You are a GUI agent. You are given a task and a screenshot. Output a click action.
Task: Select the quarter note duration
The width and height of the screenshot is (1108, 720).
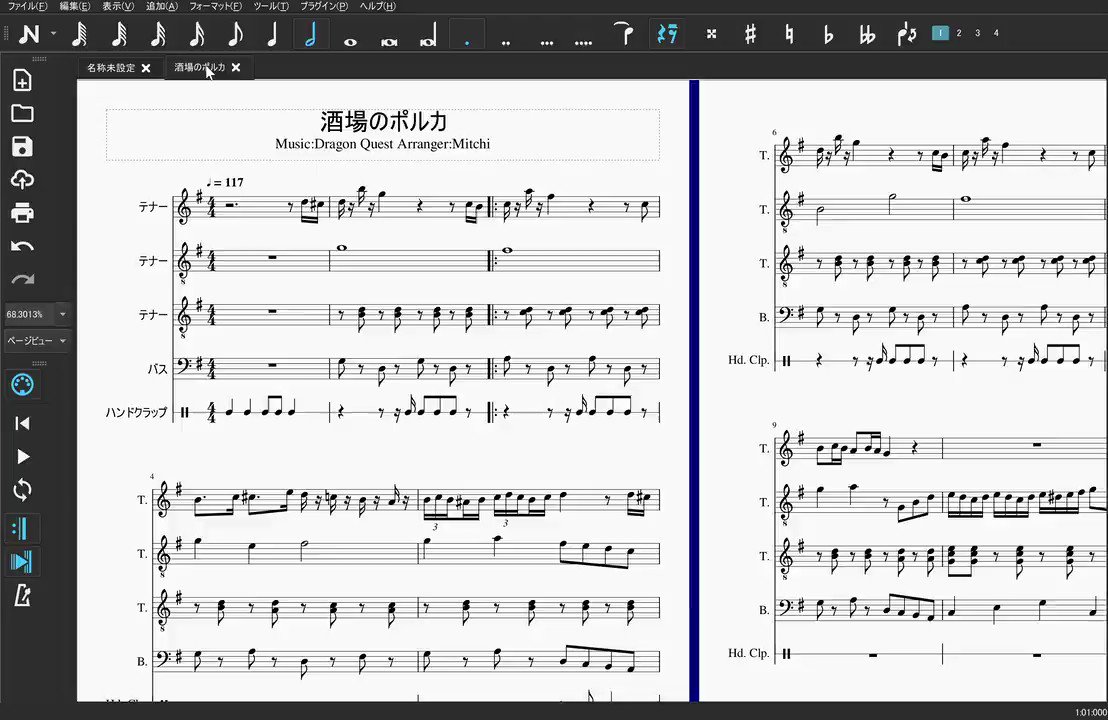[x=273, y=34]
